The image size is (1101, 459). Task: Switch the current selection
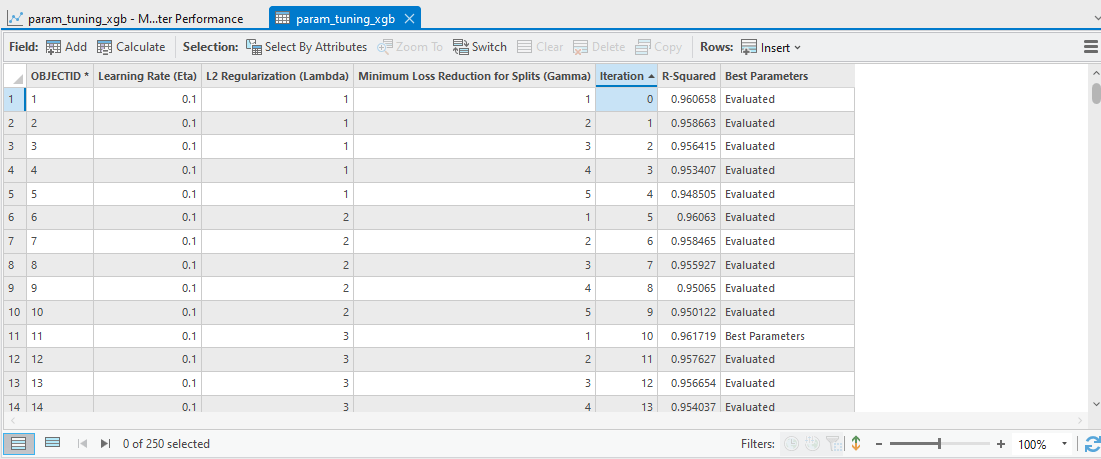[x=480, y=47]
